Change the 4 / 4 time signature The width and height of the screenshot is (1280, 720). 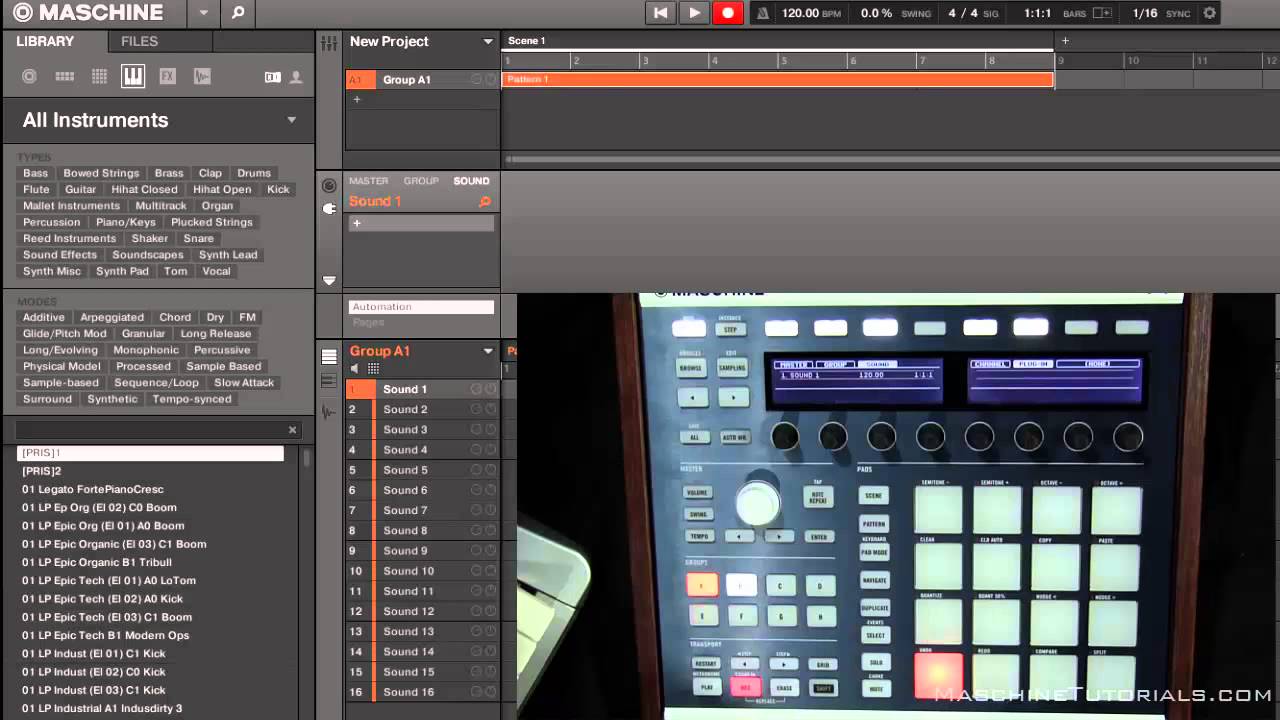964,13
